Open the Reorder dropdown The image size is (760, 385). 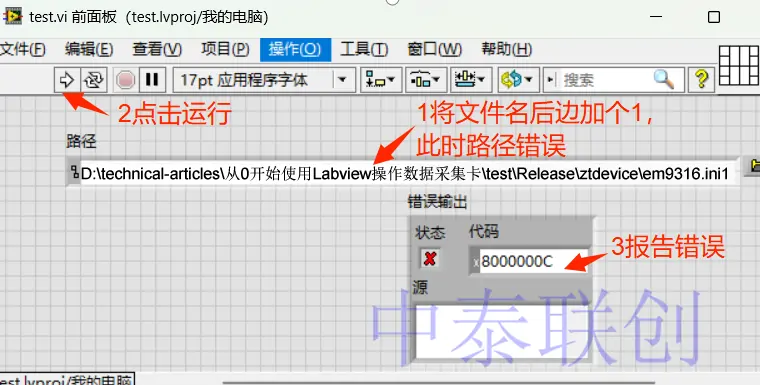click(518, 80)
